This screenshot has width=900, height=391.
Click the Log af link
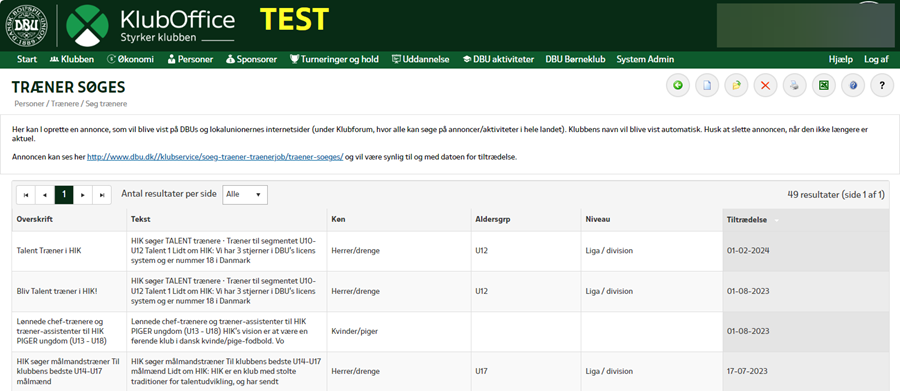tap(876, 59)
